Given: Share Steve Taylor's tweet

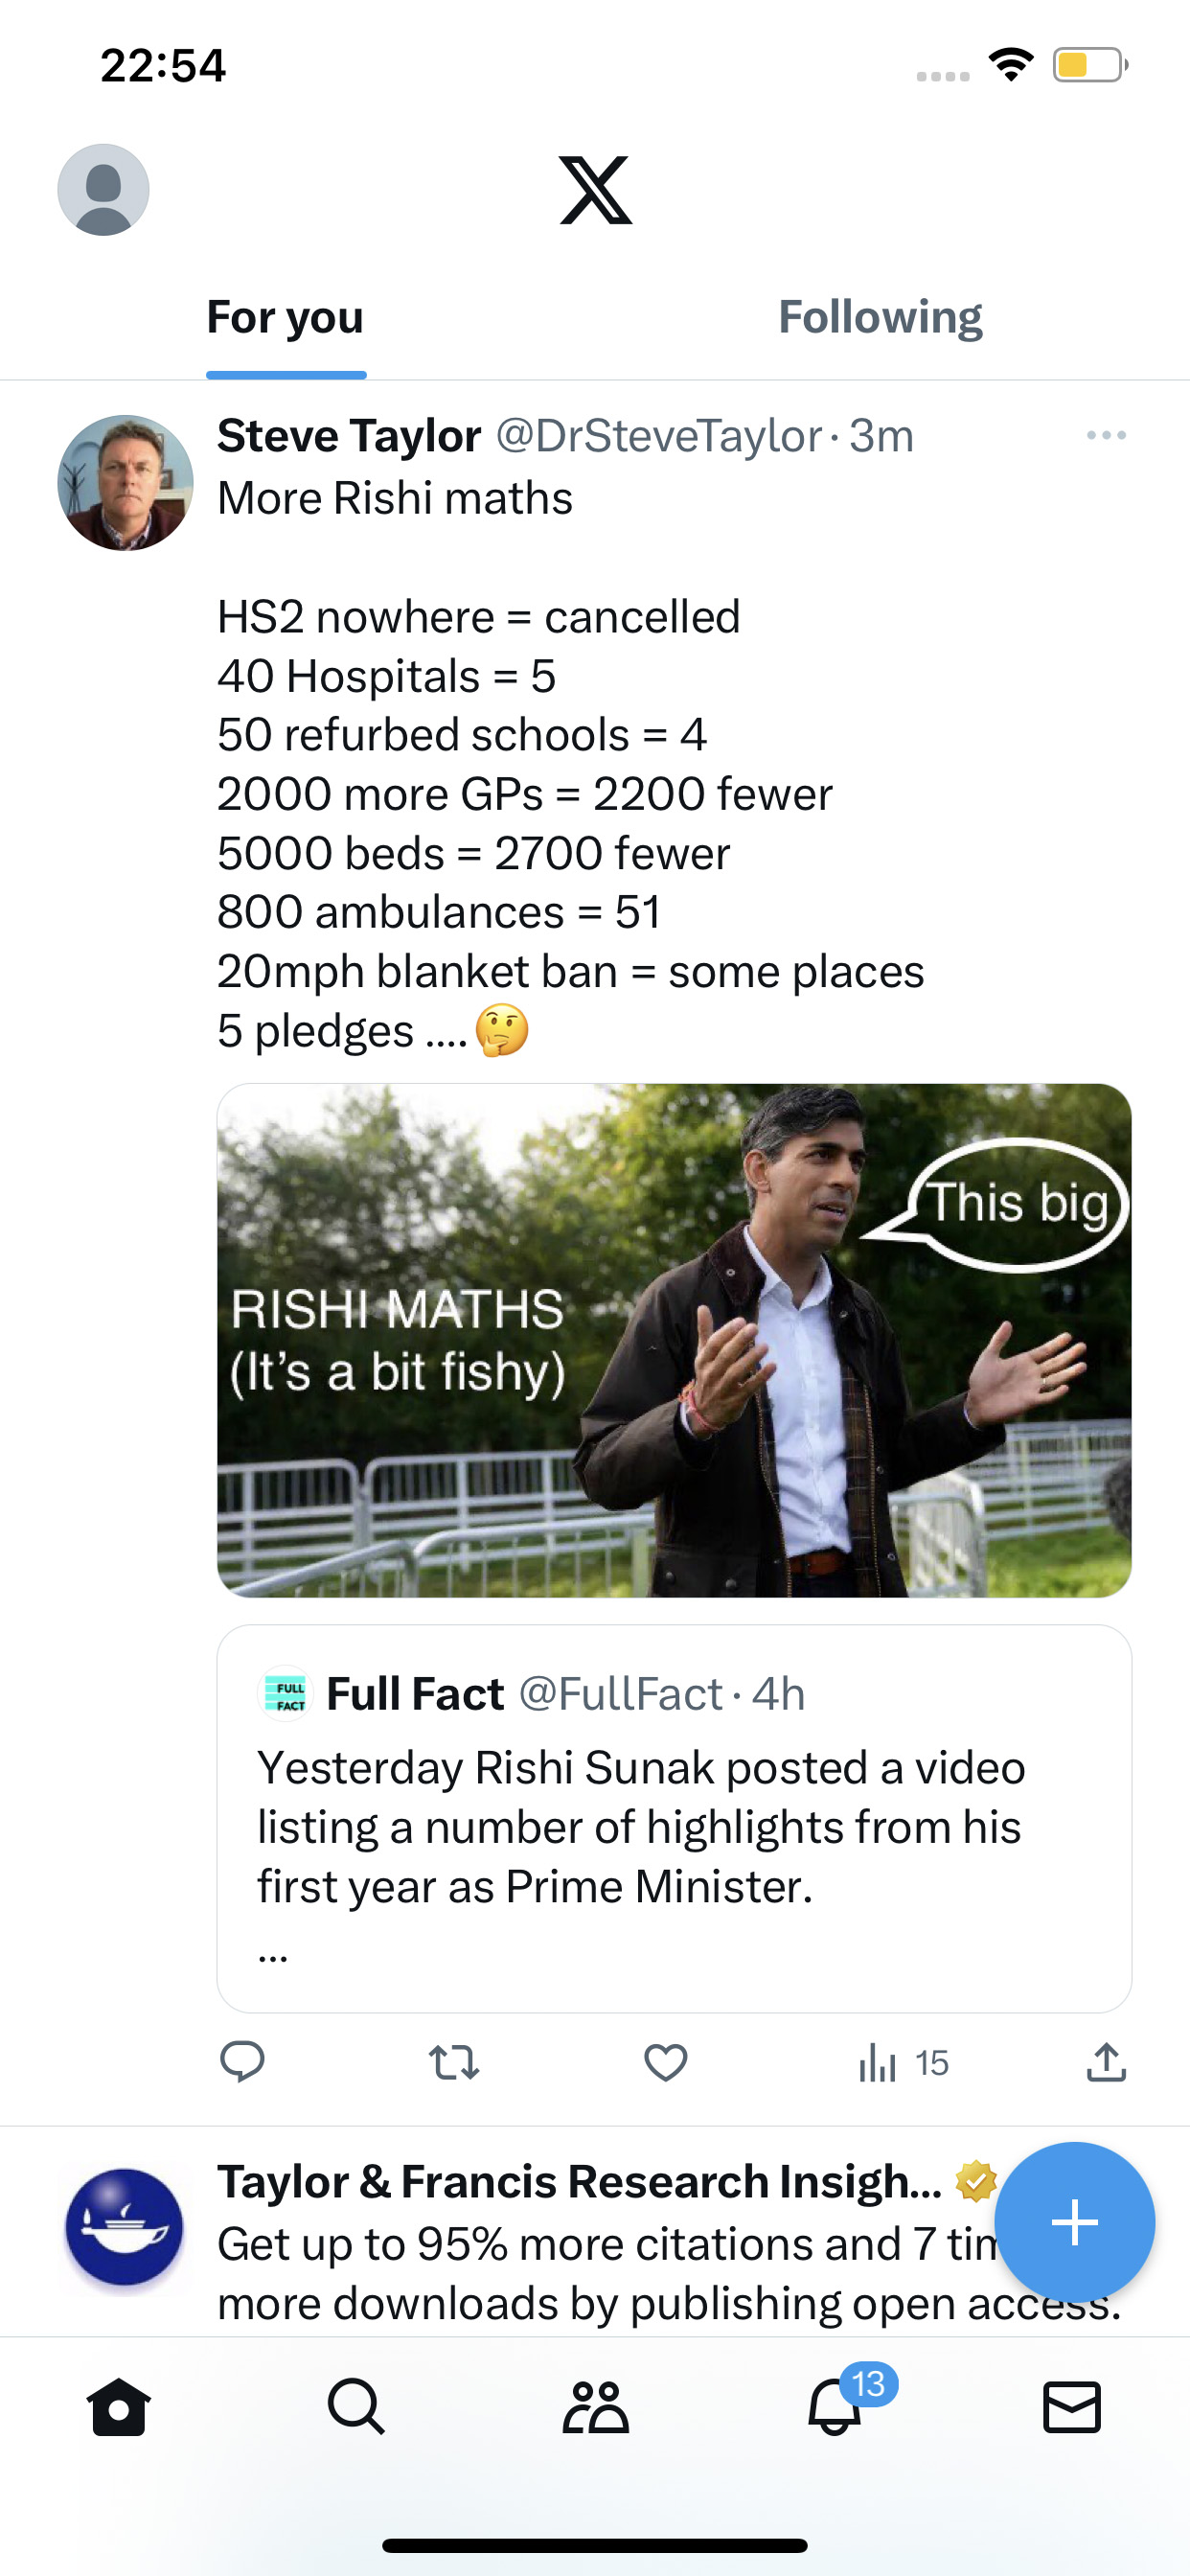Looking at the screenshot, I should point(1106,2062).
